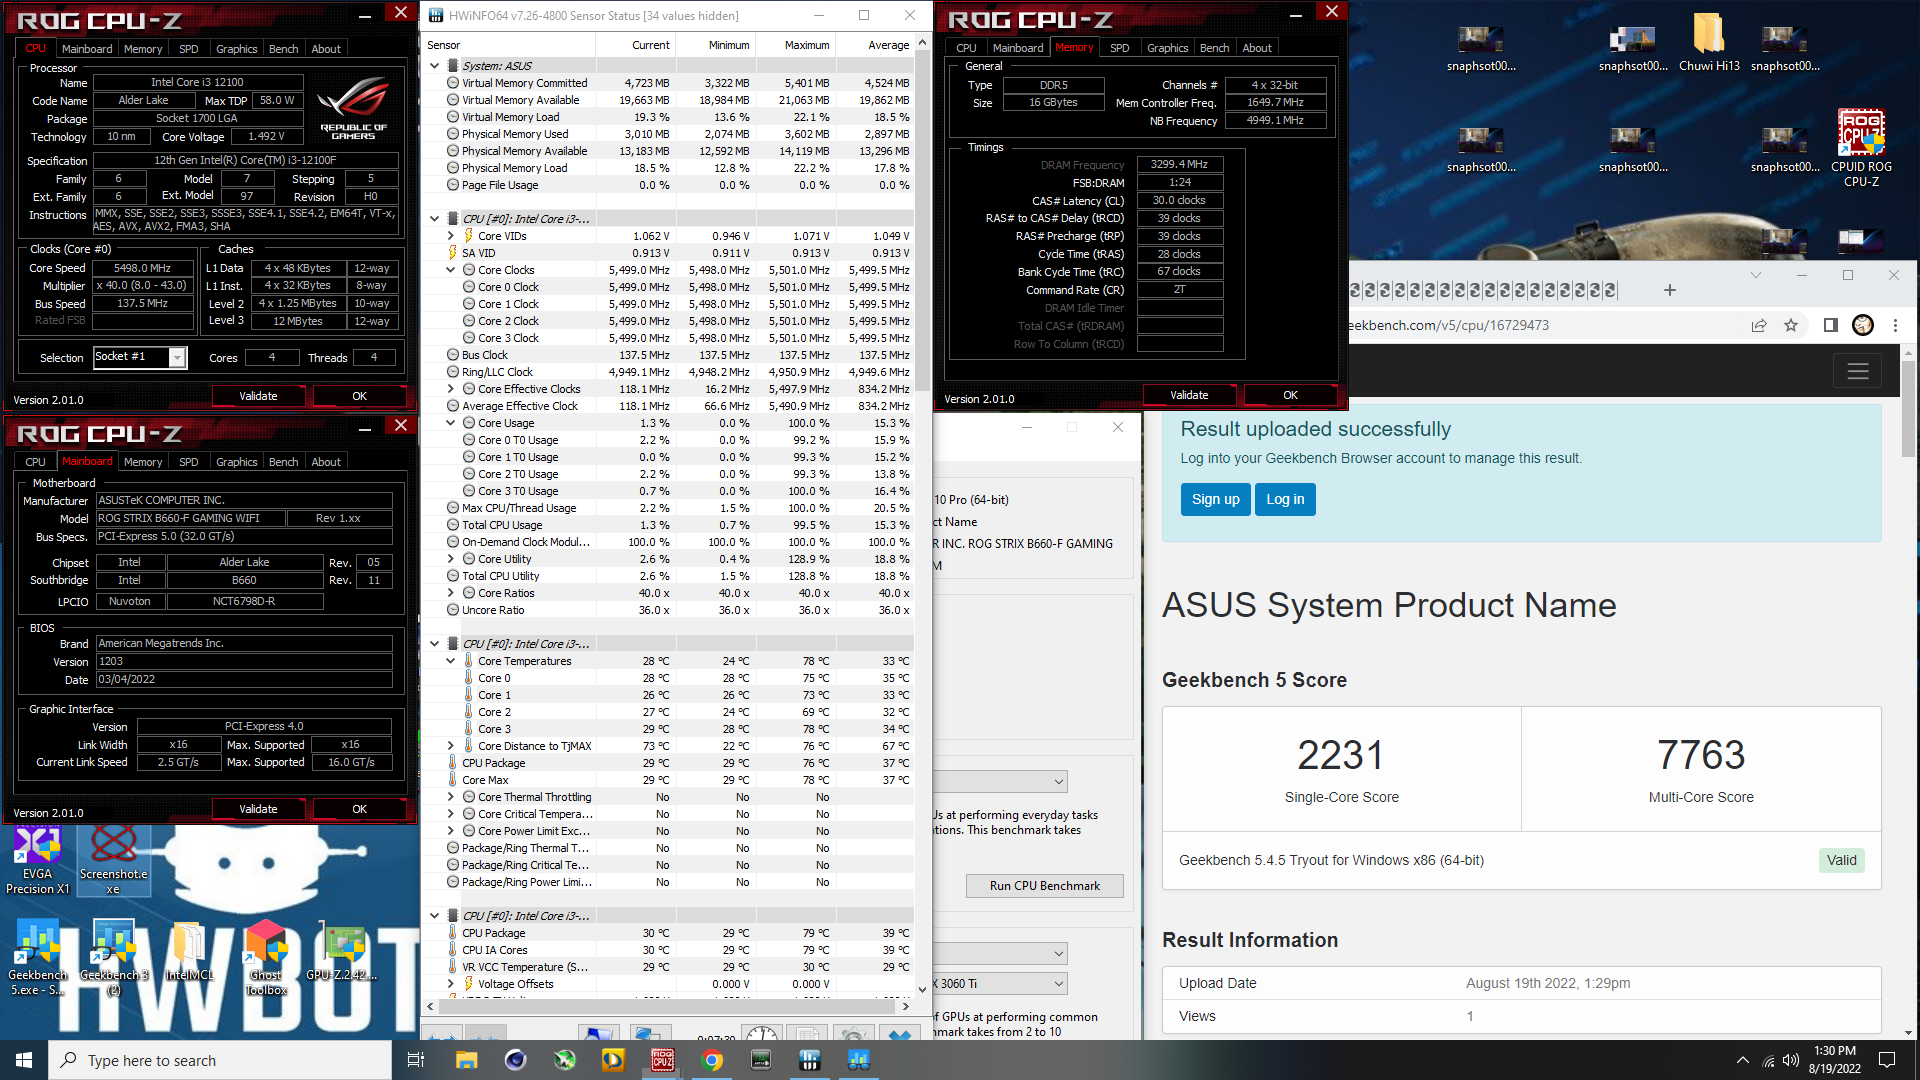
Task: Open Chrome's side panel icon
Action: click(x=1830, y=325)
